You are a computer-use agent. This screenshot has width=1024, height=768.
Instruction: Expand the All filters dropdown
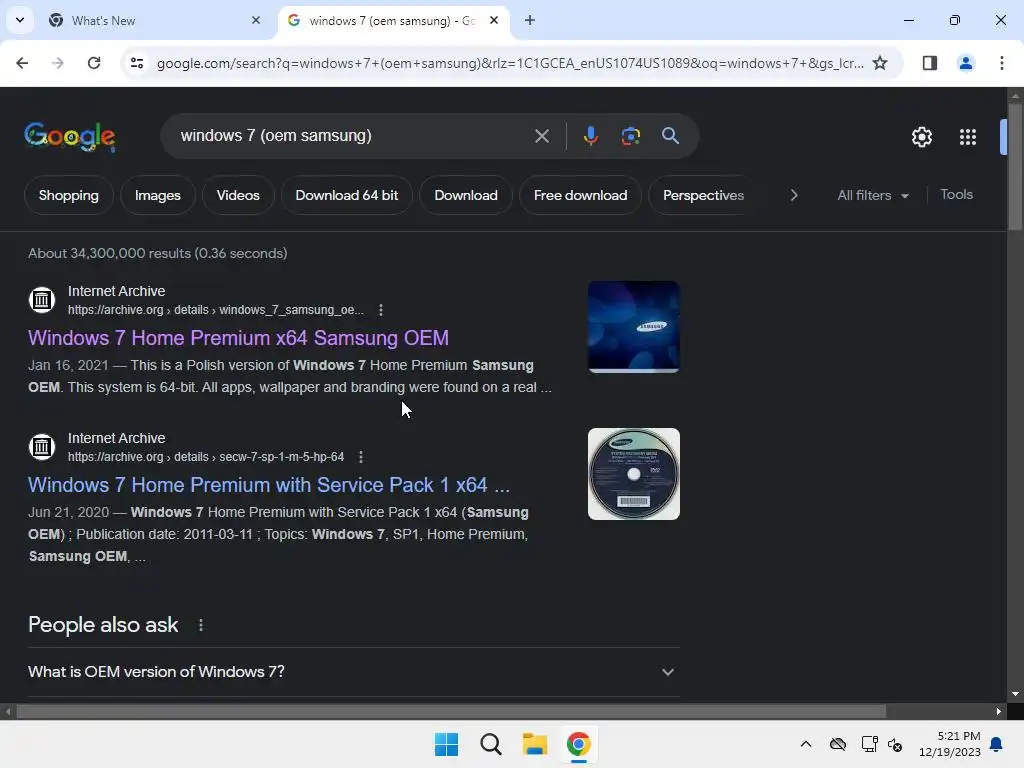pyautogui.click(x=872, y=195)
